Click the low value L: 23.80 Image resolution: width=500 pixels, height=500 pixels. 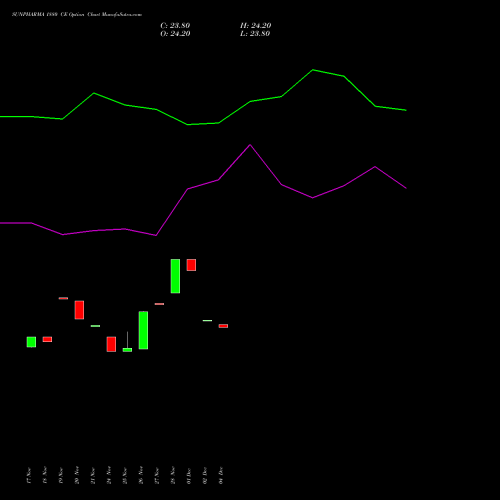point(255,34)
